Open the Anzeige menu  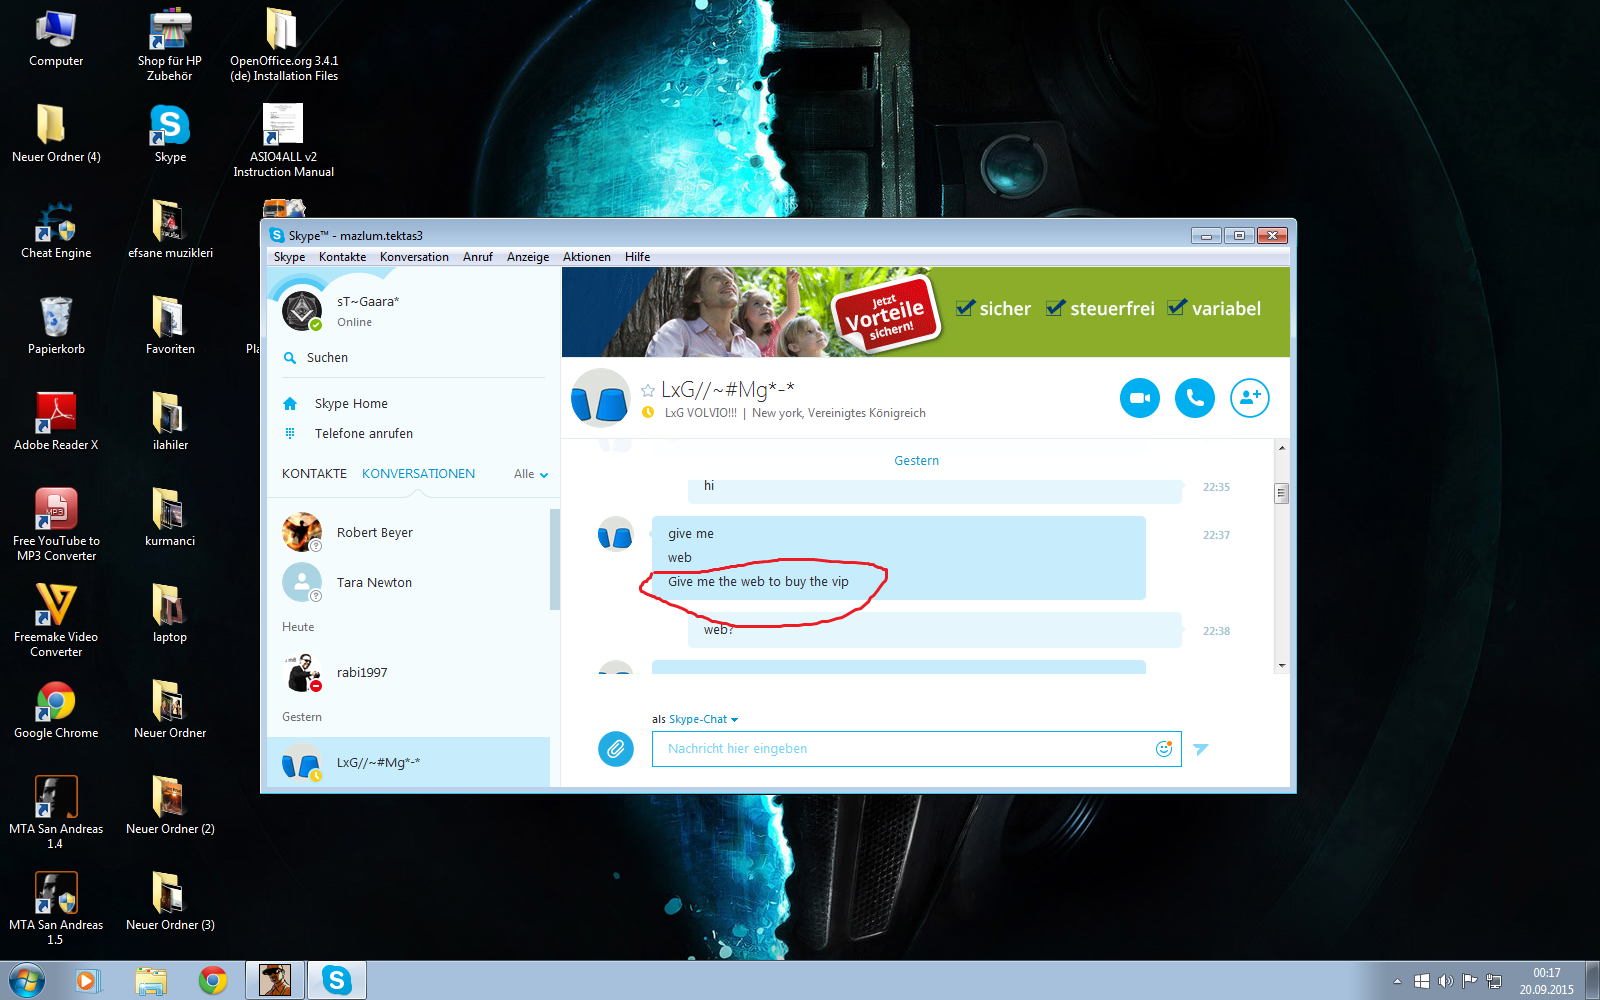click(x=528, y=257)
